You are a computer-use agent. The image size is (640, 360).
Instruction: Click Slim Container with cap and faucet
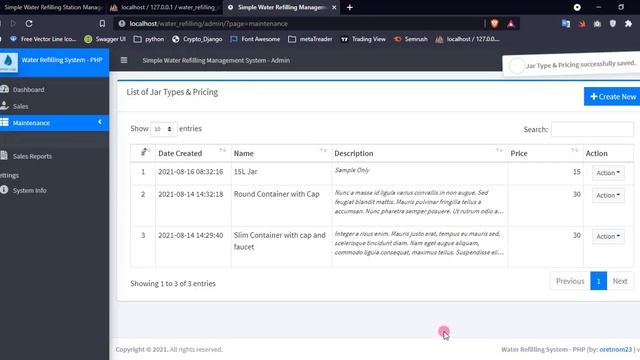280,241
